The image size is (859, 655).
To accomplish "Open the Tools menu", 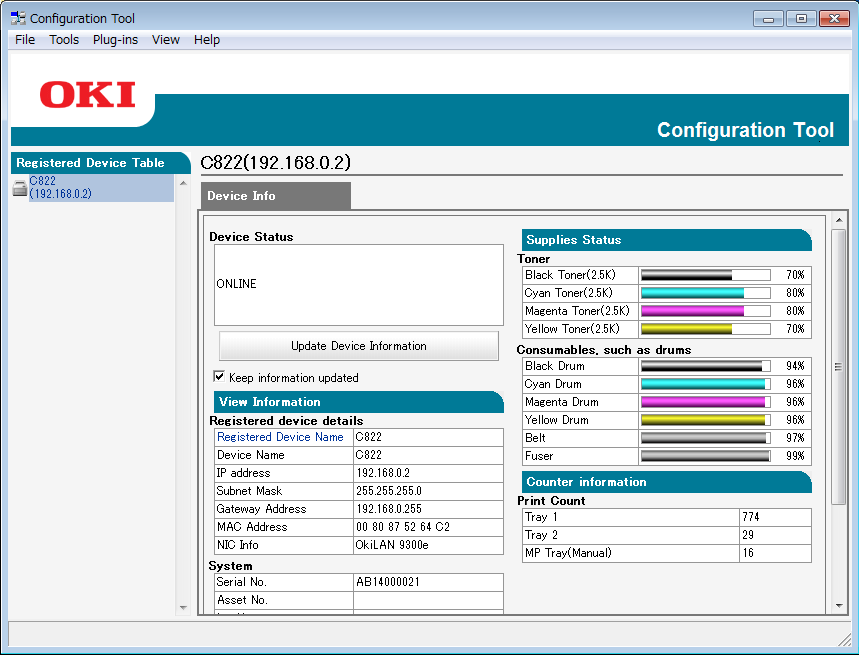I will [x=64, y=40].
